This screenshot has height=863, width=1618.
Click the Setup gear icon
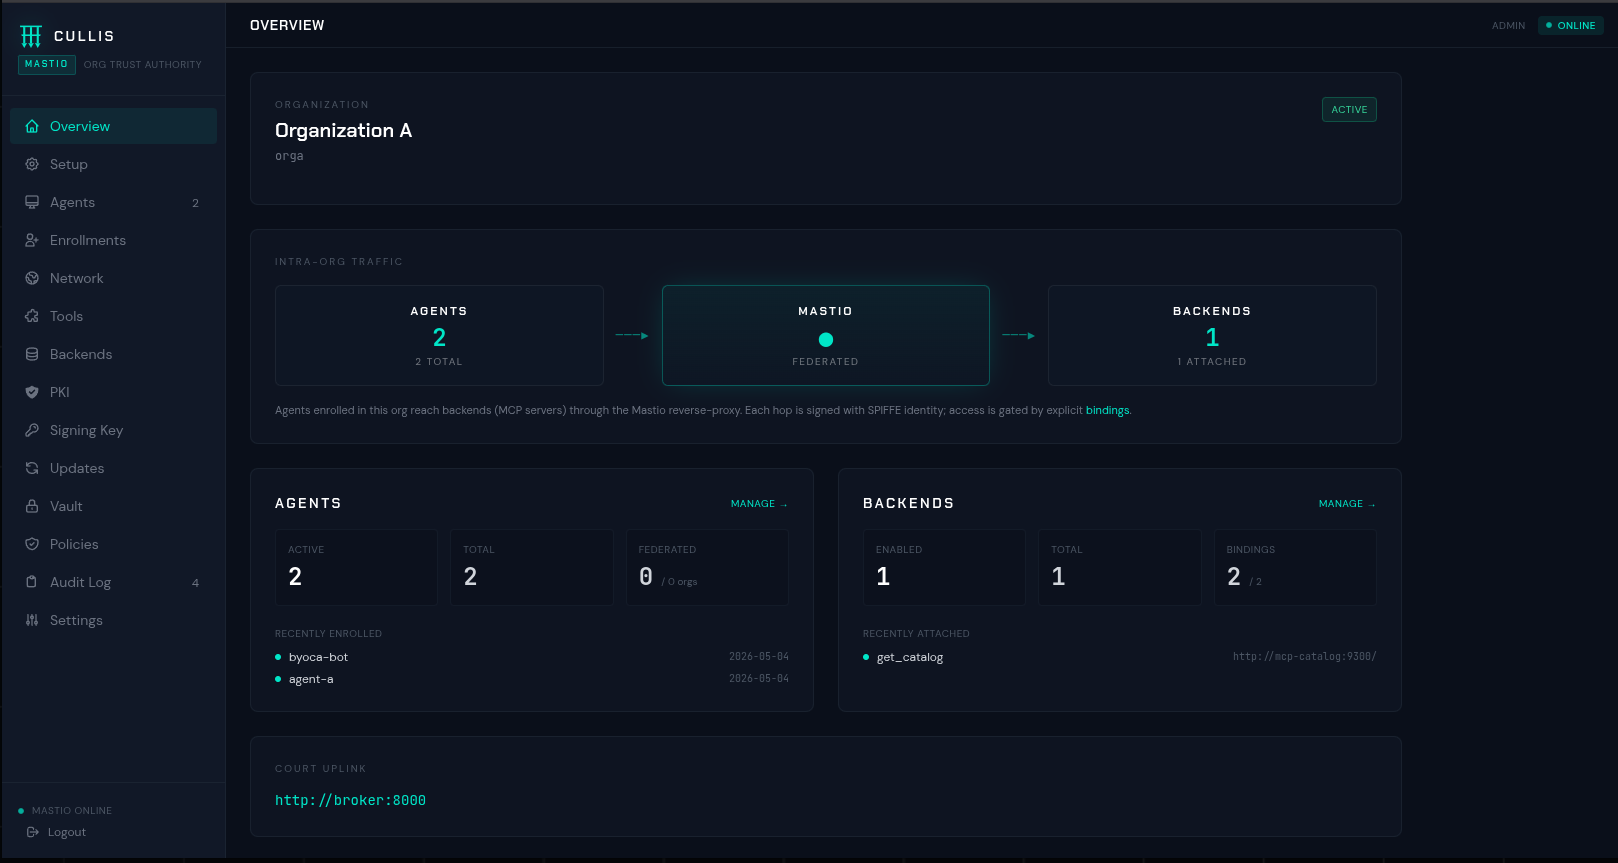click(x=32, y=164)
